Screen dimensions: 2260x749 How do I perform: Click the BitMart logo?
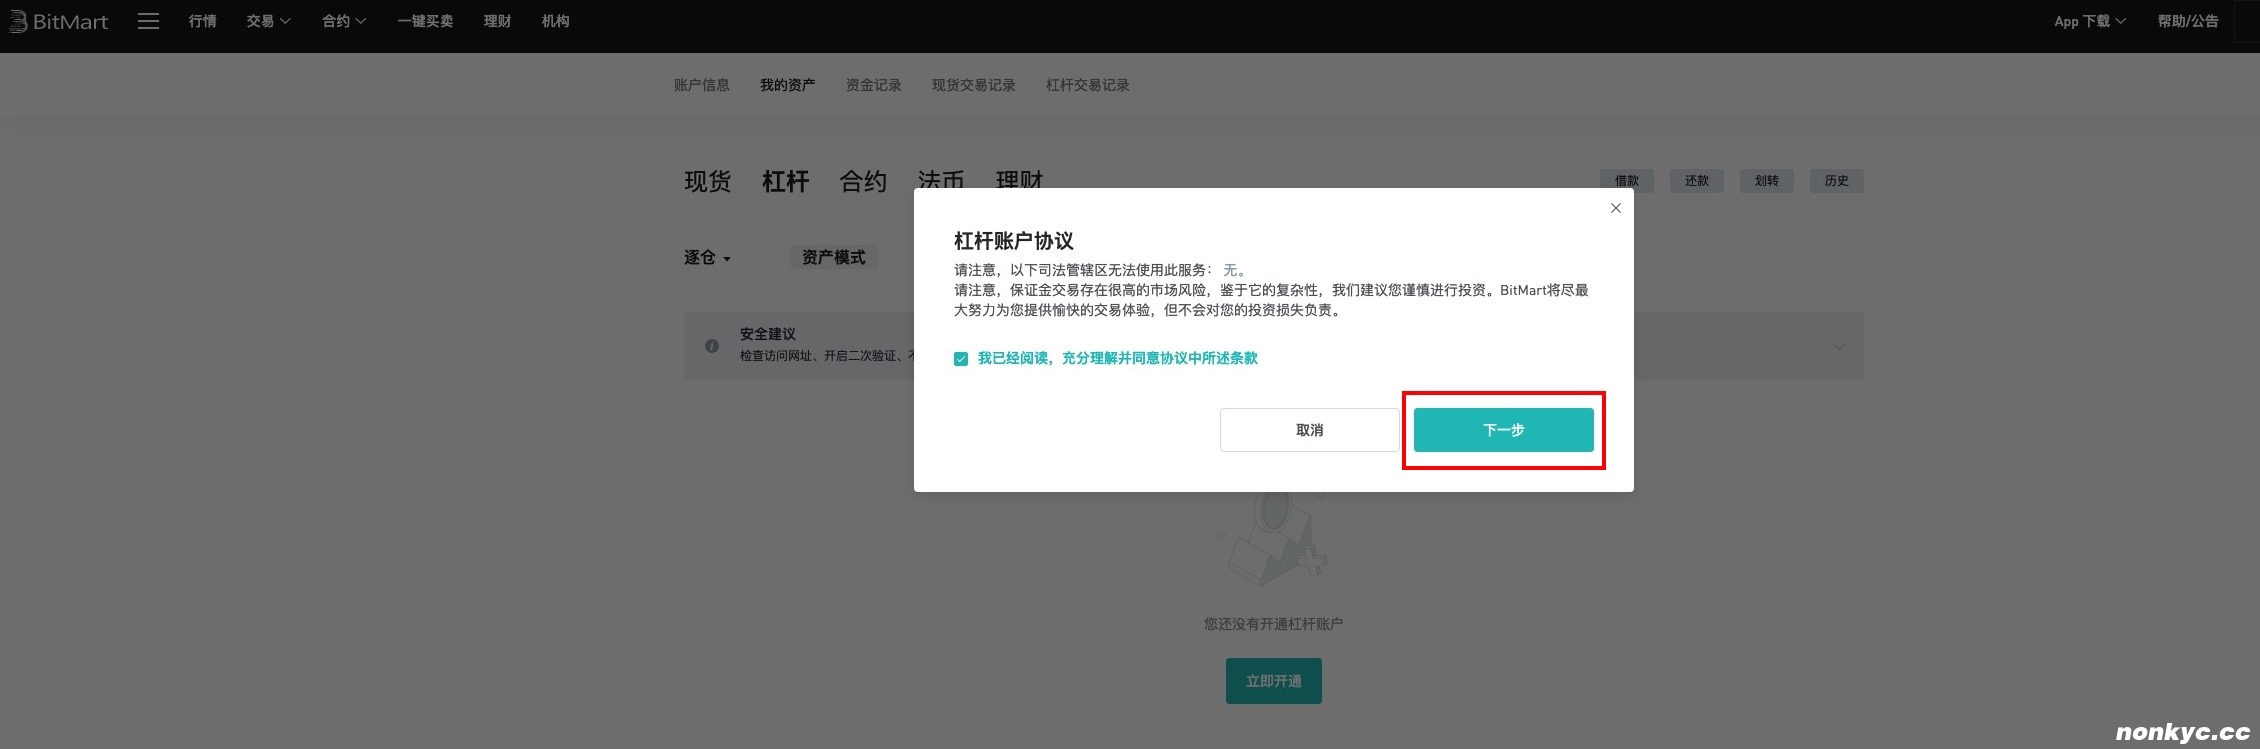(58, 22)
